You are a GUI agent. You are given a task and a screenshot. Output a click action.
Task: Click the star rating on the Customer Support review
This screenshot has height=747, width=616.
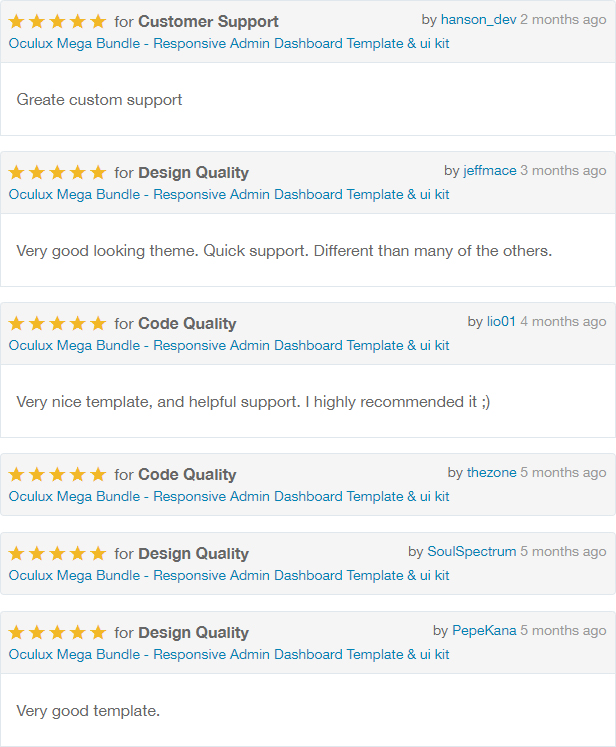point(57,21)
